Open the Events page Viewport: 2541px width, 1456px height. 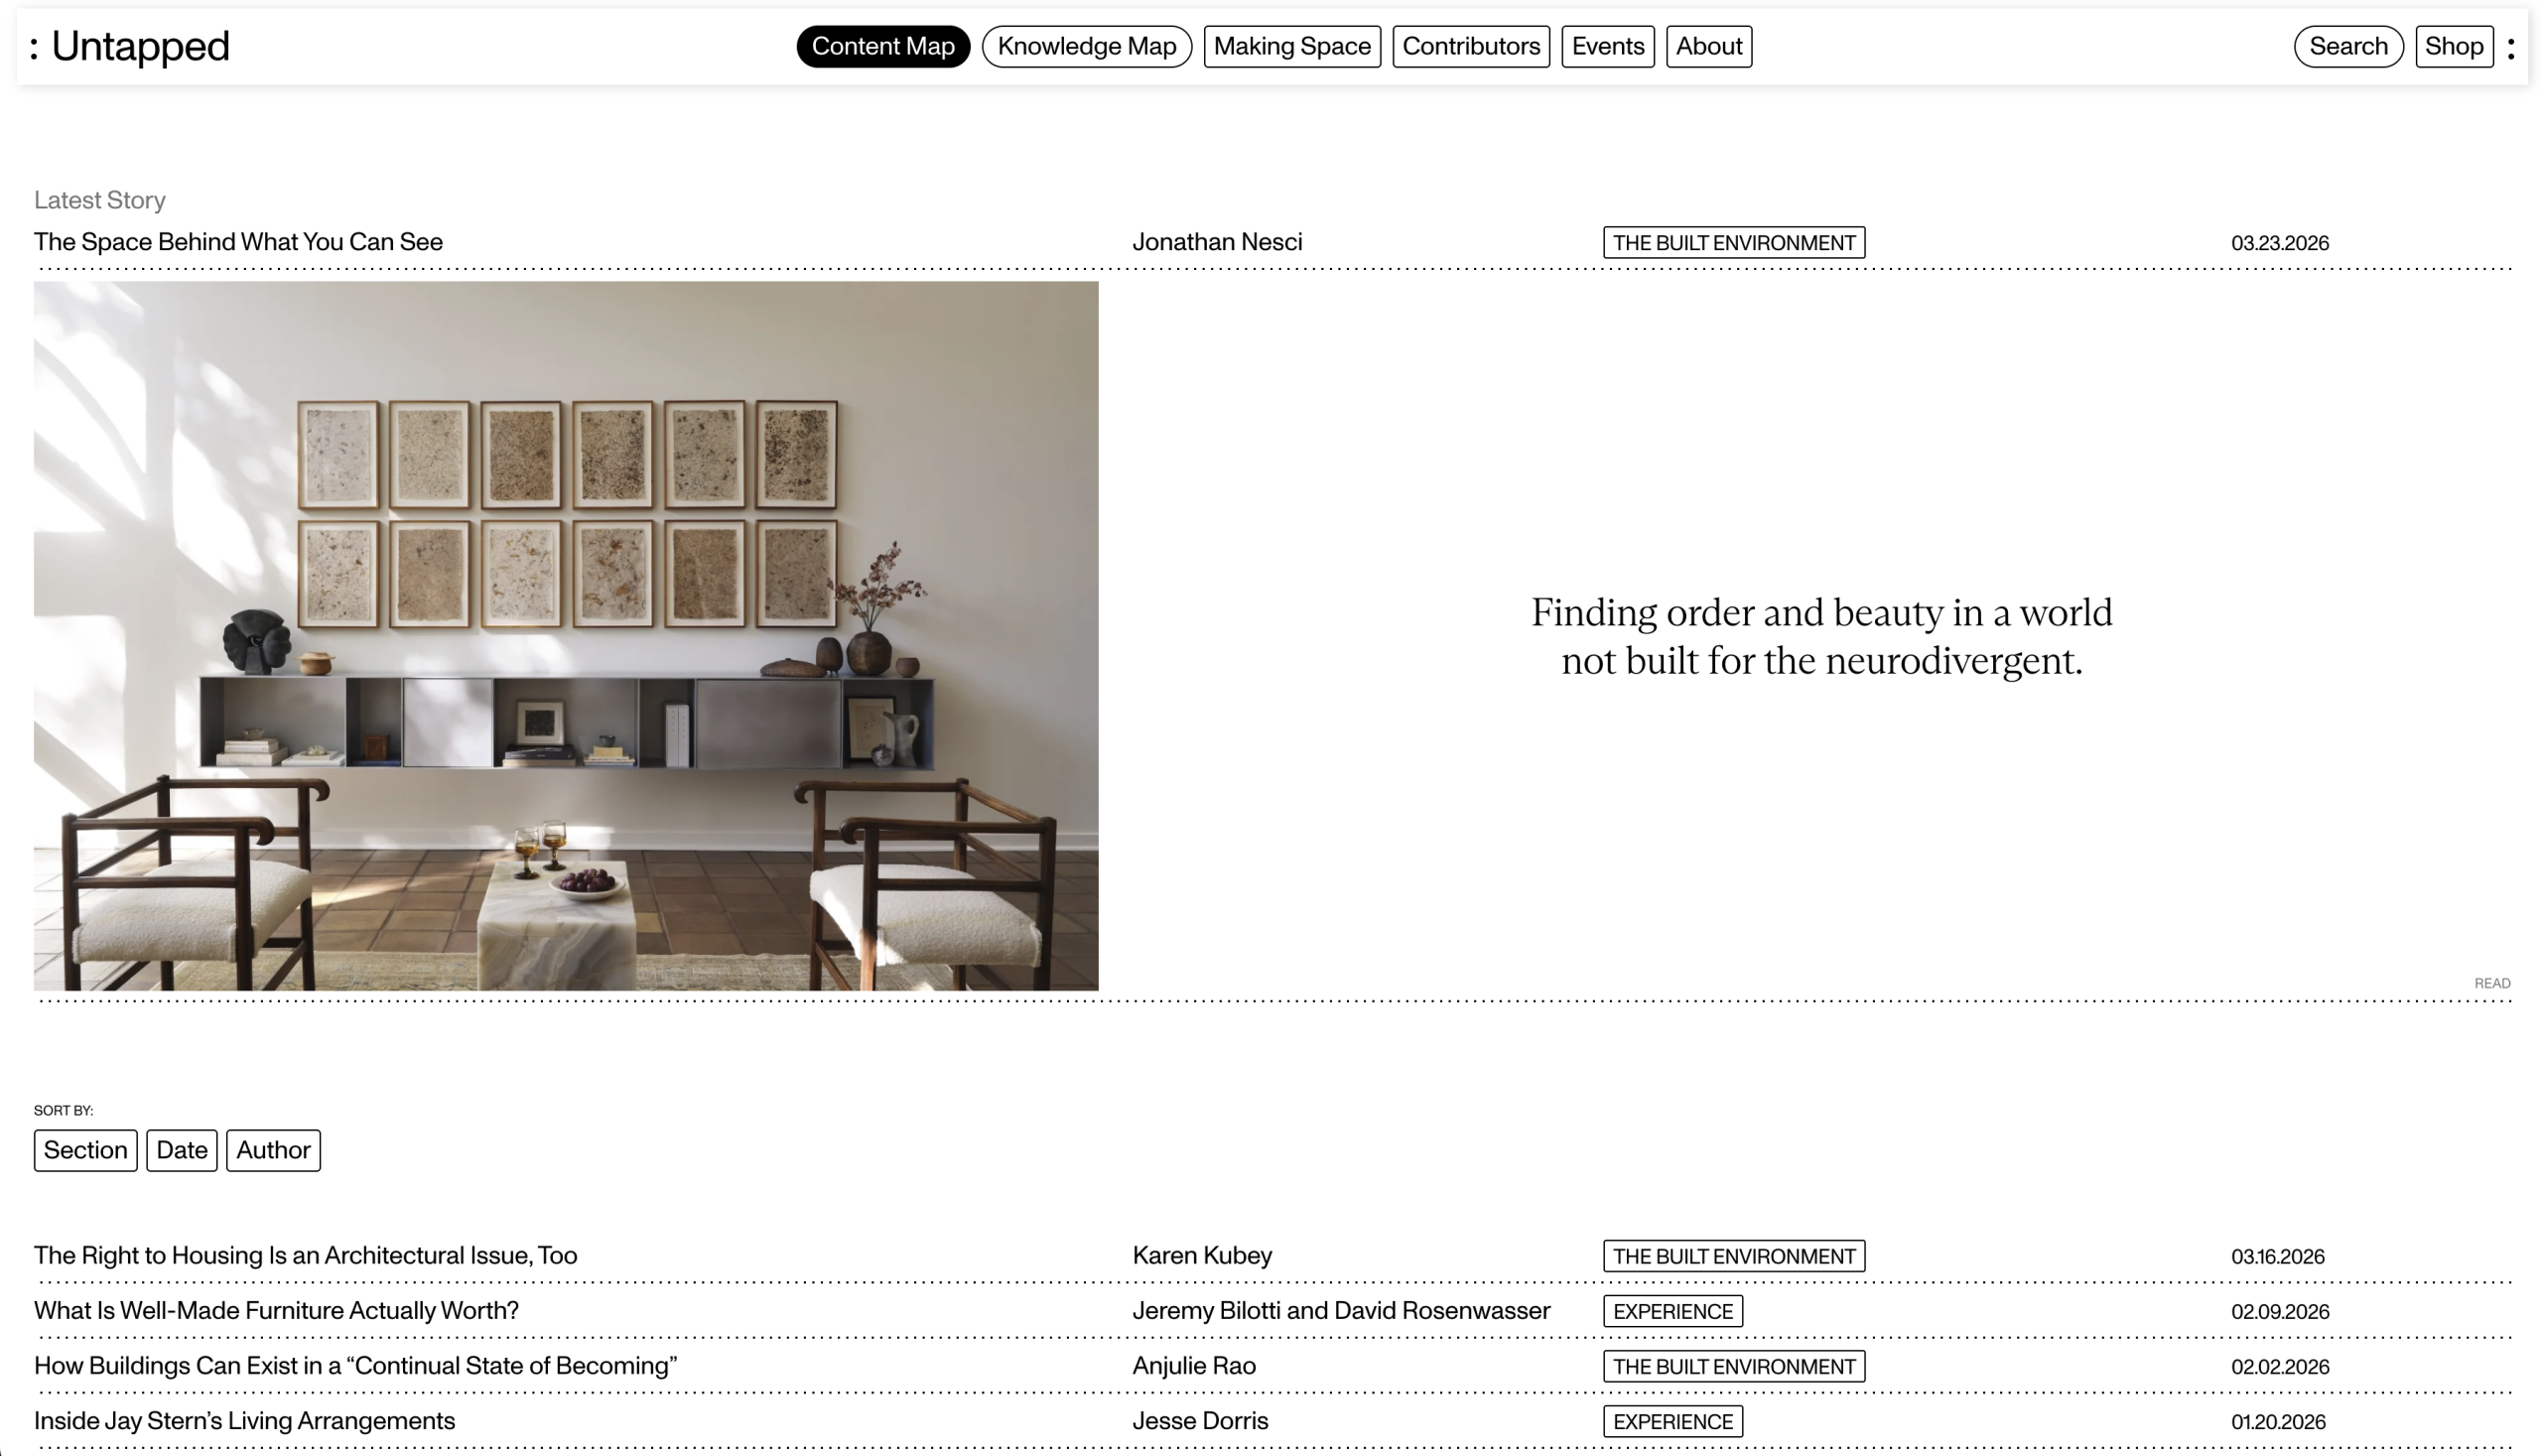1607,46
